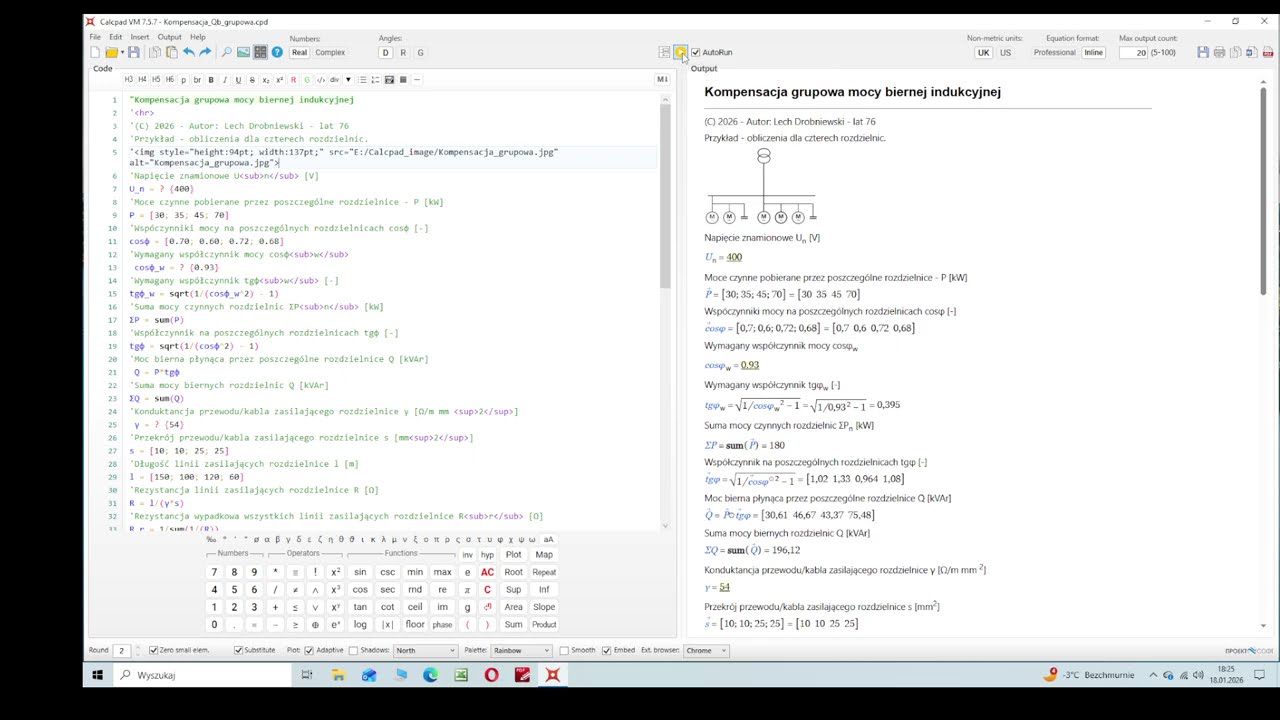Image resolution: width=1280 pixels, height=720 pixels.
Task: Copy the output to clipboard
Action: click(x=1235, y=52)
